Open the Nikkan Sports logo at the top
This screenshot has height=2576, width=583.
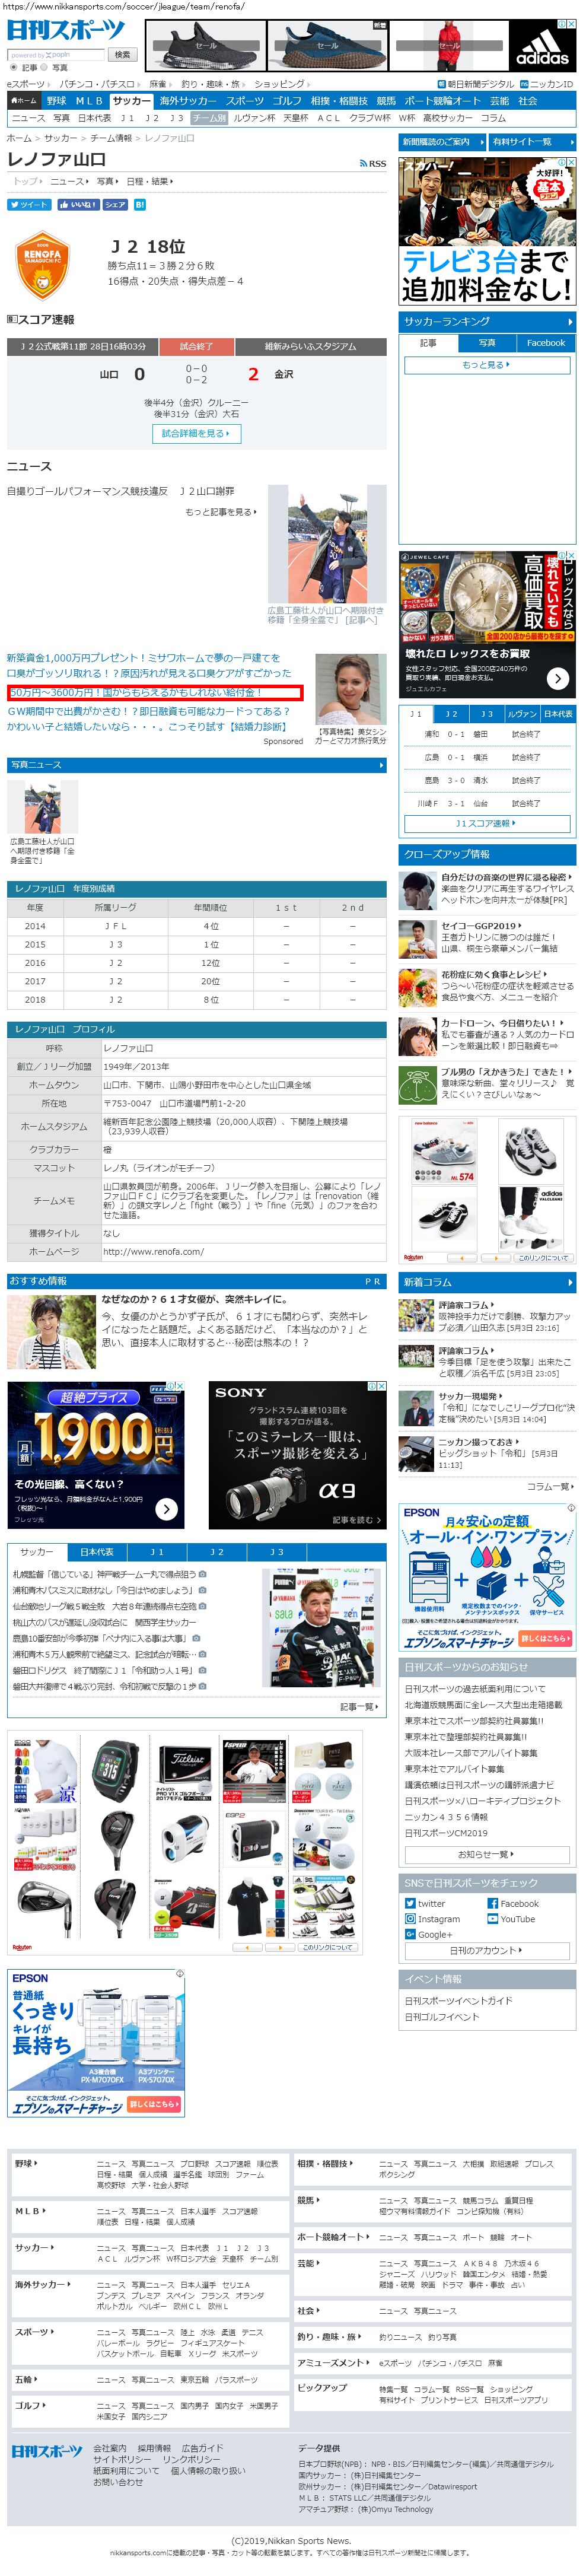click(x=66, y=30)
